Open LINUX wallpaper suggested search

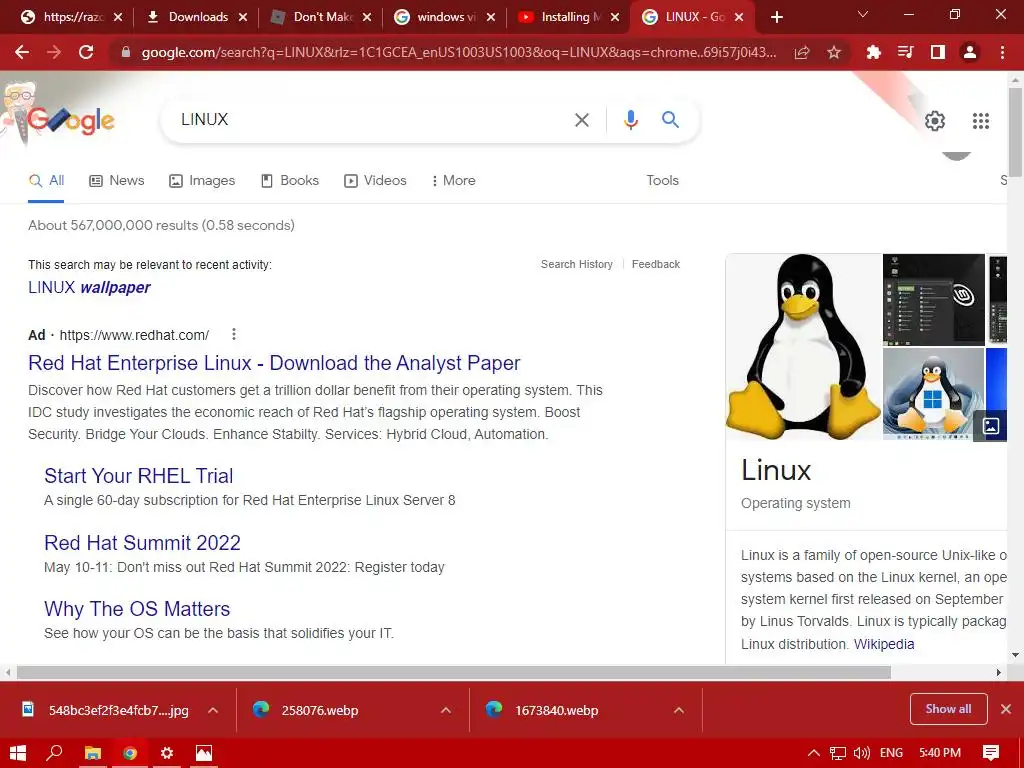(x=89, y=287)
